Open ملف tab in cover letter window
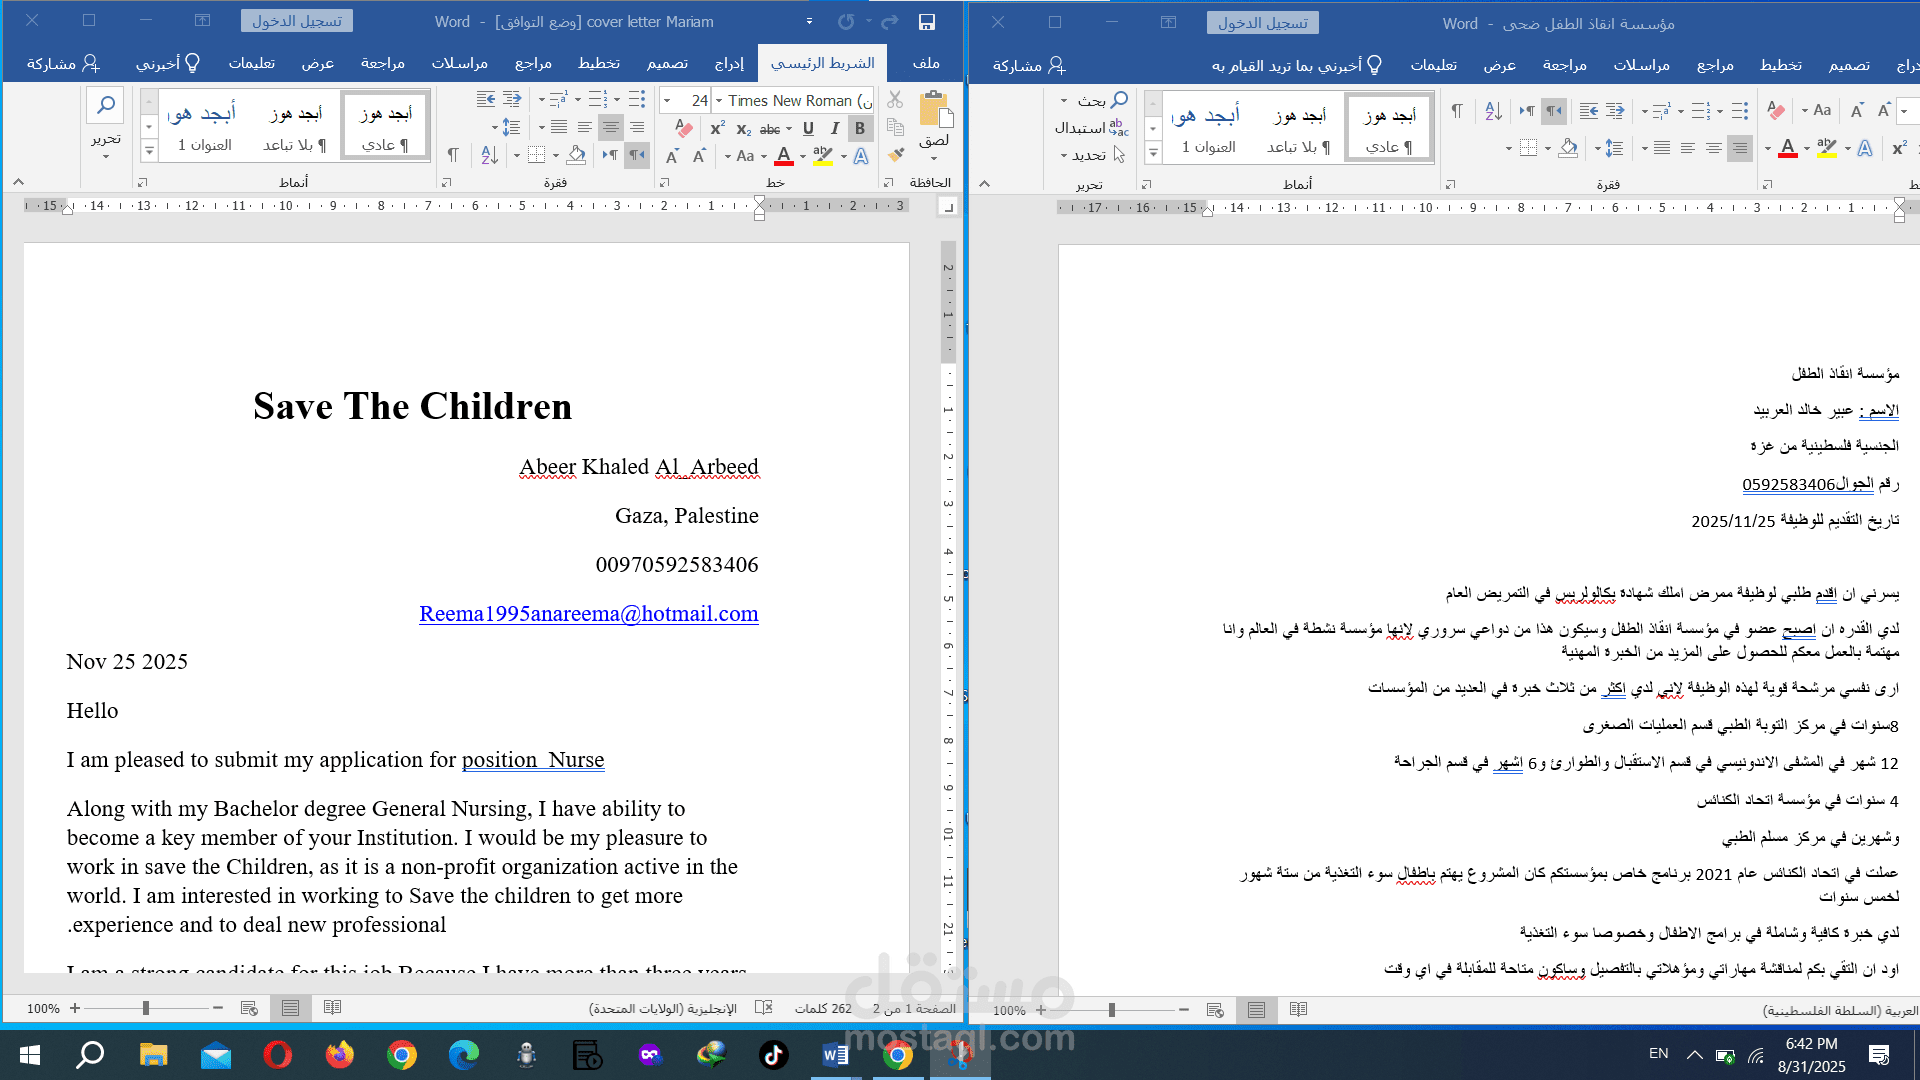This screenshot has height=1080, width=1920. coord(926,63)
